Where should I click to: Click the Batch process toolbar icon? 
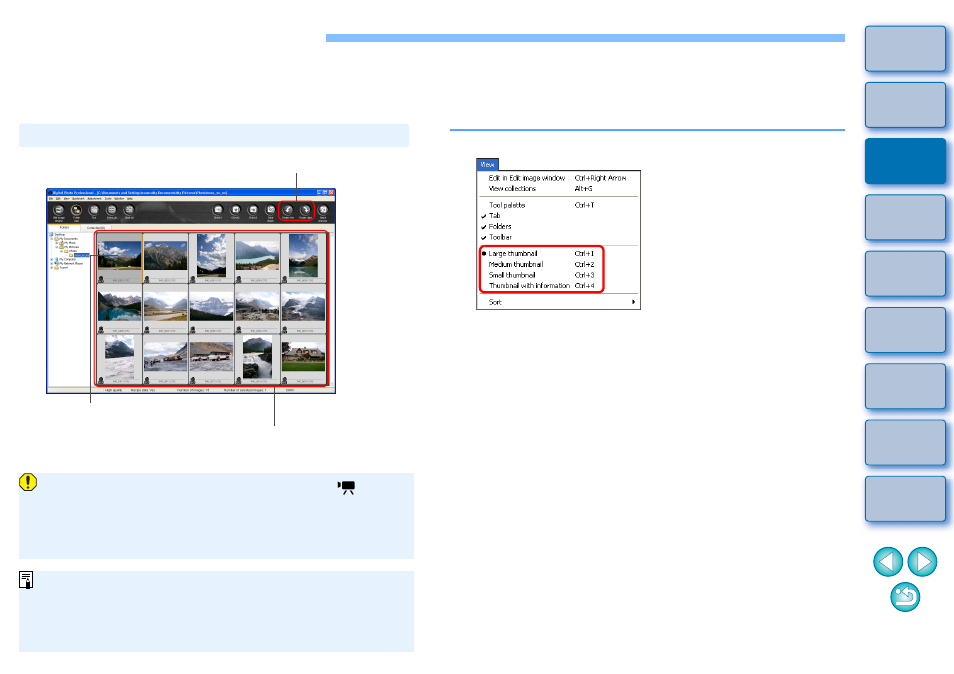[323, 209]
